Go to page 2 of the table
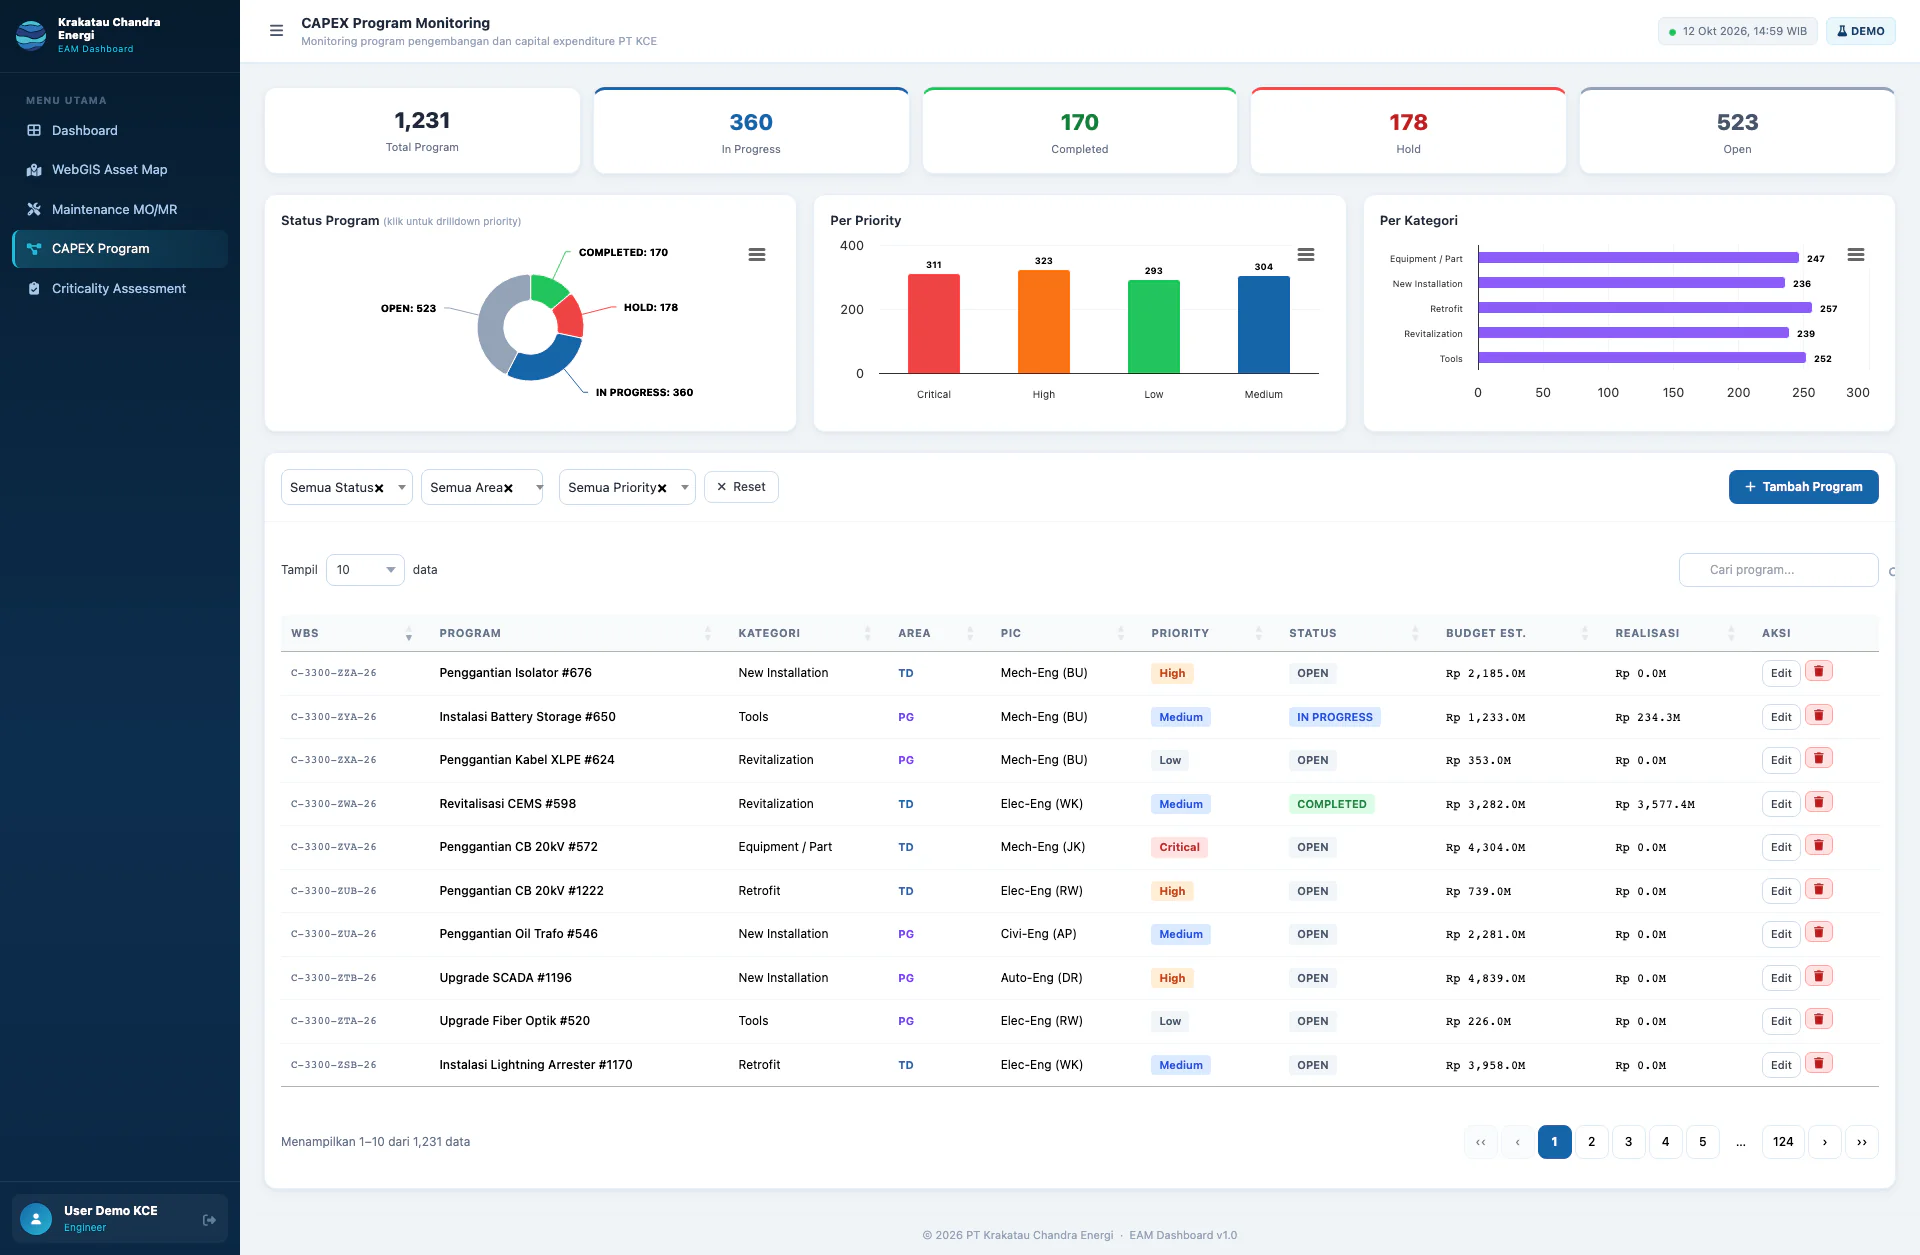The width and height of the screenshot is (1920, 1255). pos(1591,1142)
